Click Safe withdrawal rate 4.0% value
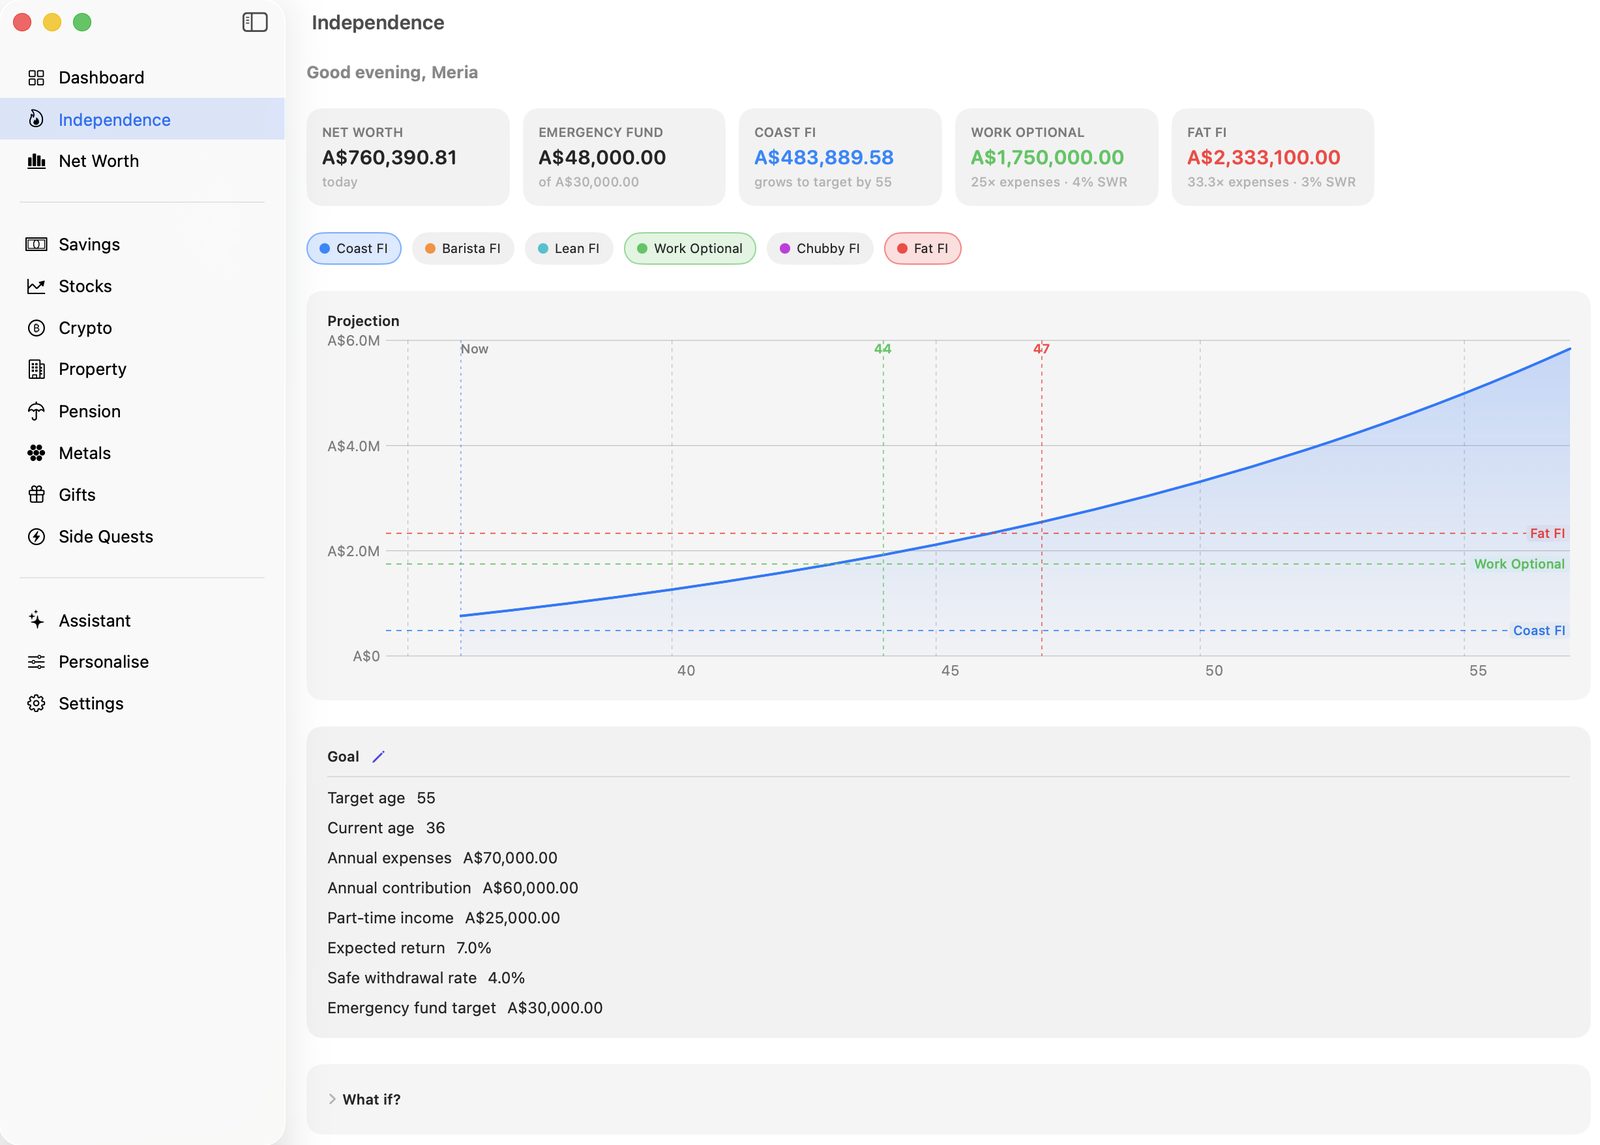1600x1145 pixels. click(x=506, y=978)
